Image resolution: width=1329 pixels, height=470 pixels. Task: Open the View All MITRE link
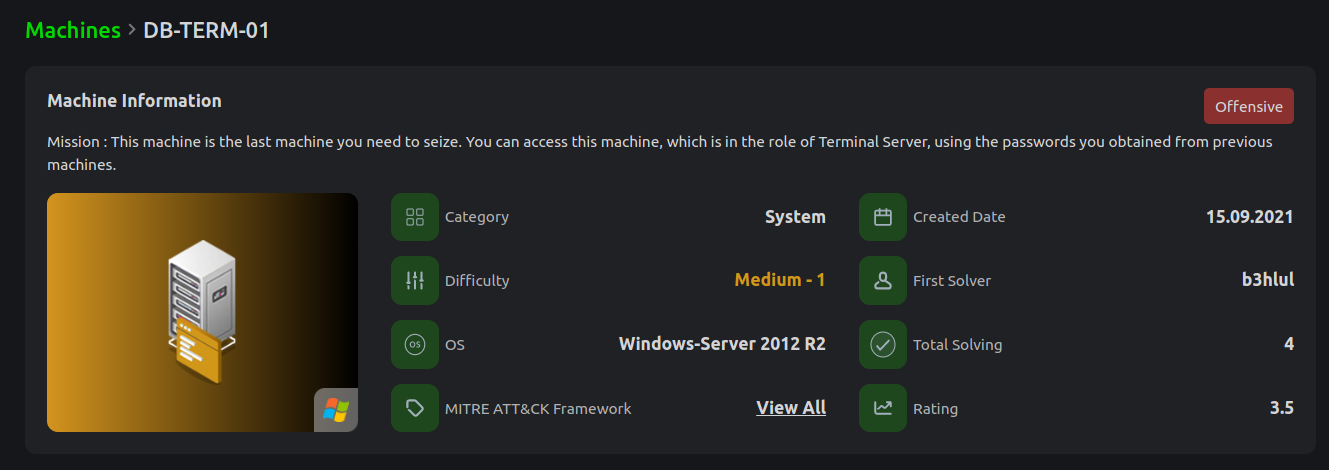click(791, 408)
